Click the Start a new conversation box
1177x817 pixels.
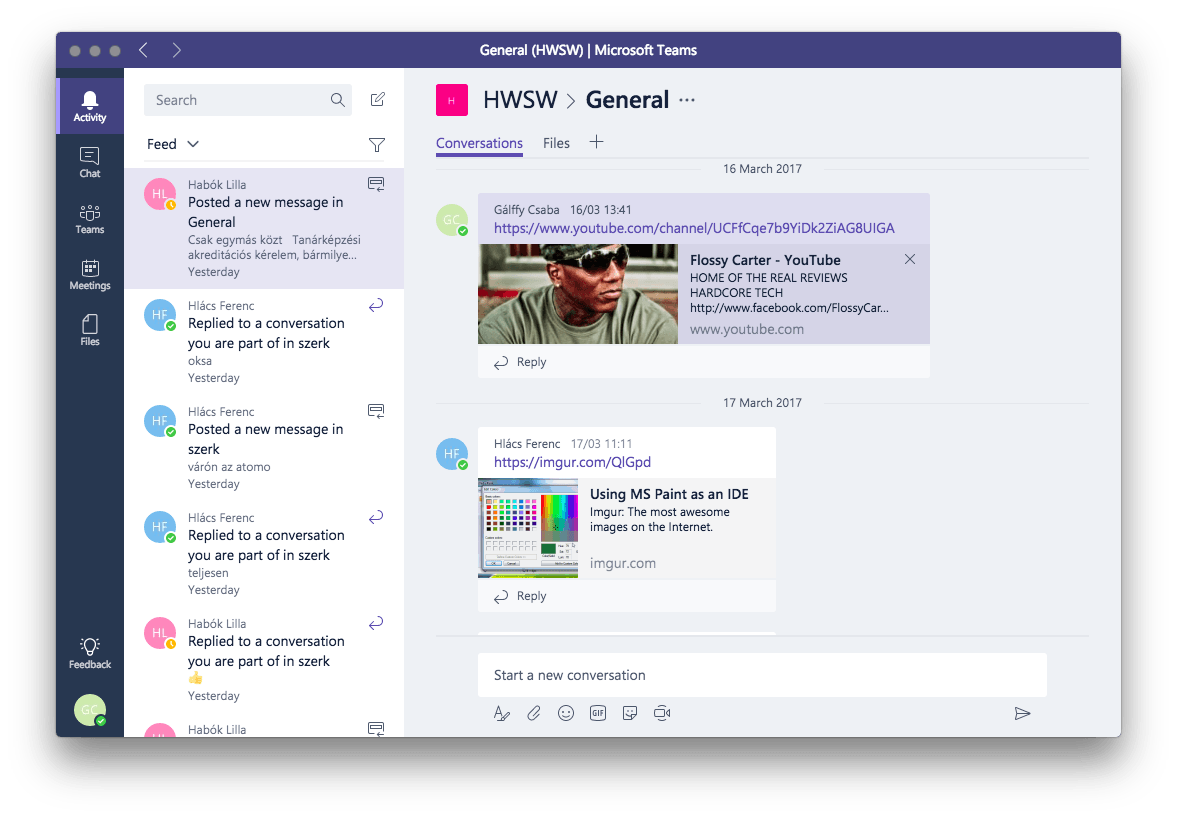coord(762,675)
